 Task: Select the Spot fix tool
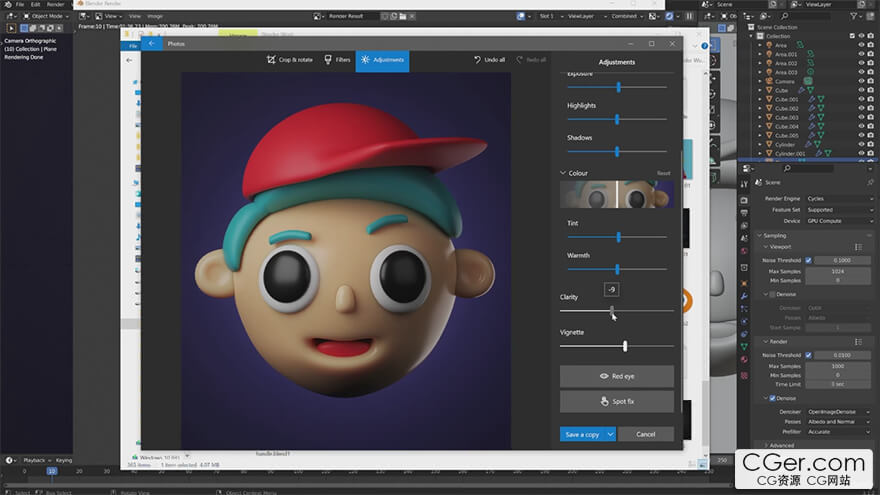(616, 401)
